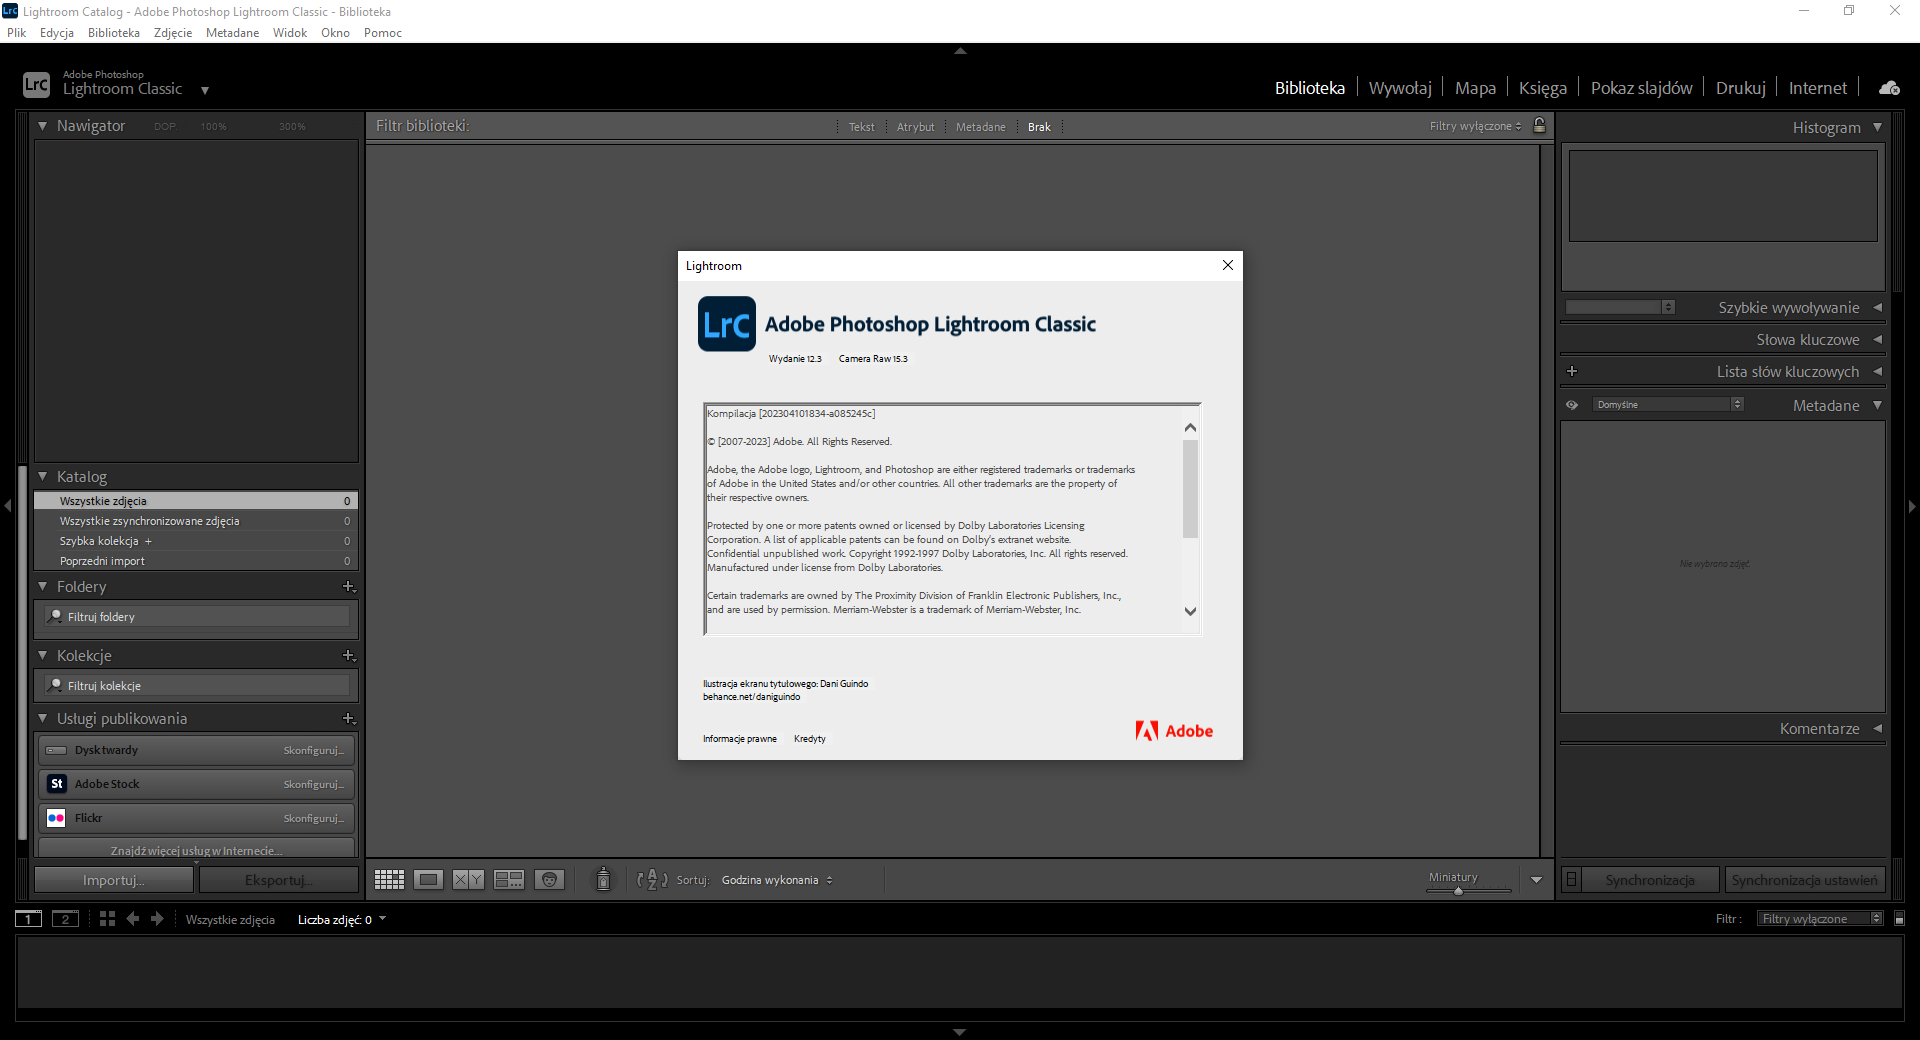Click the Importuj button
Image resolution: width=1920 pixels, height=1040 pixels.
pyautogui.click(x=113, y=880)
